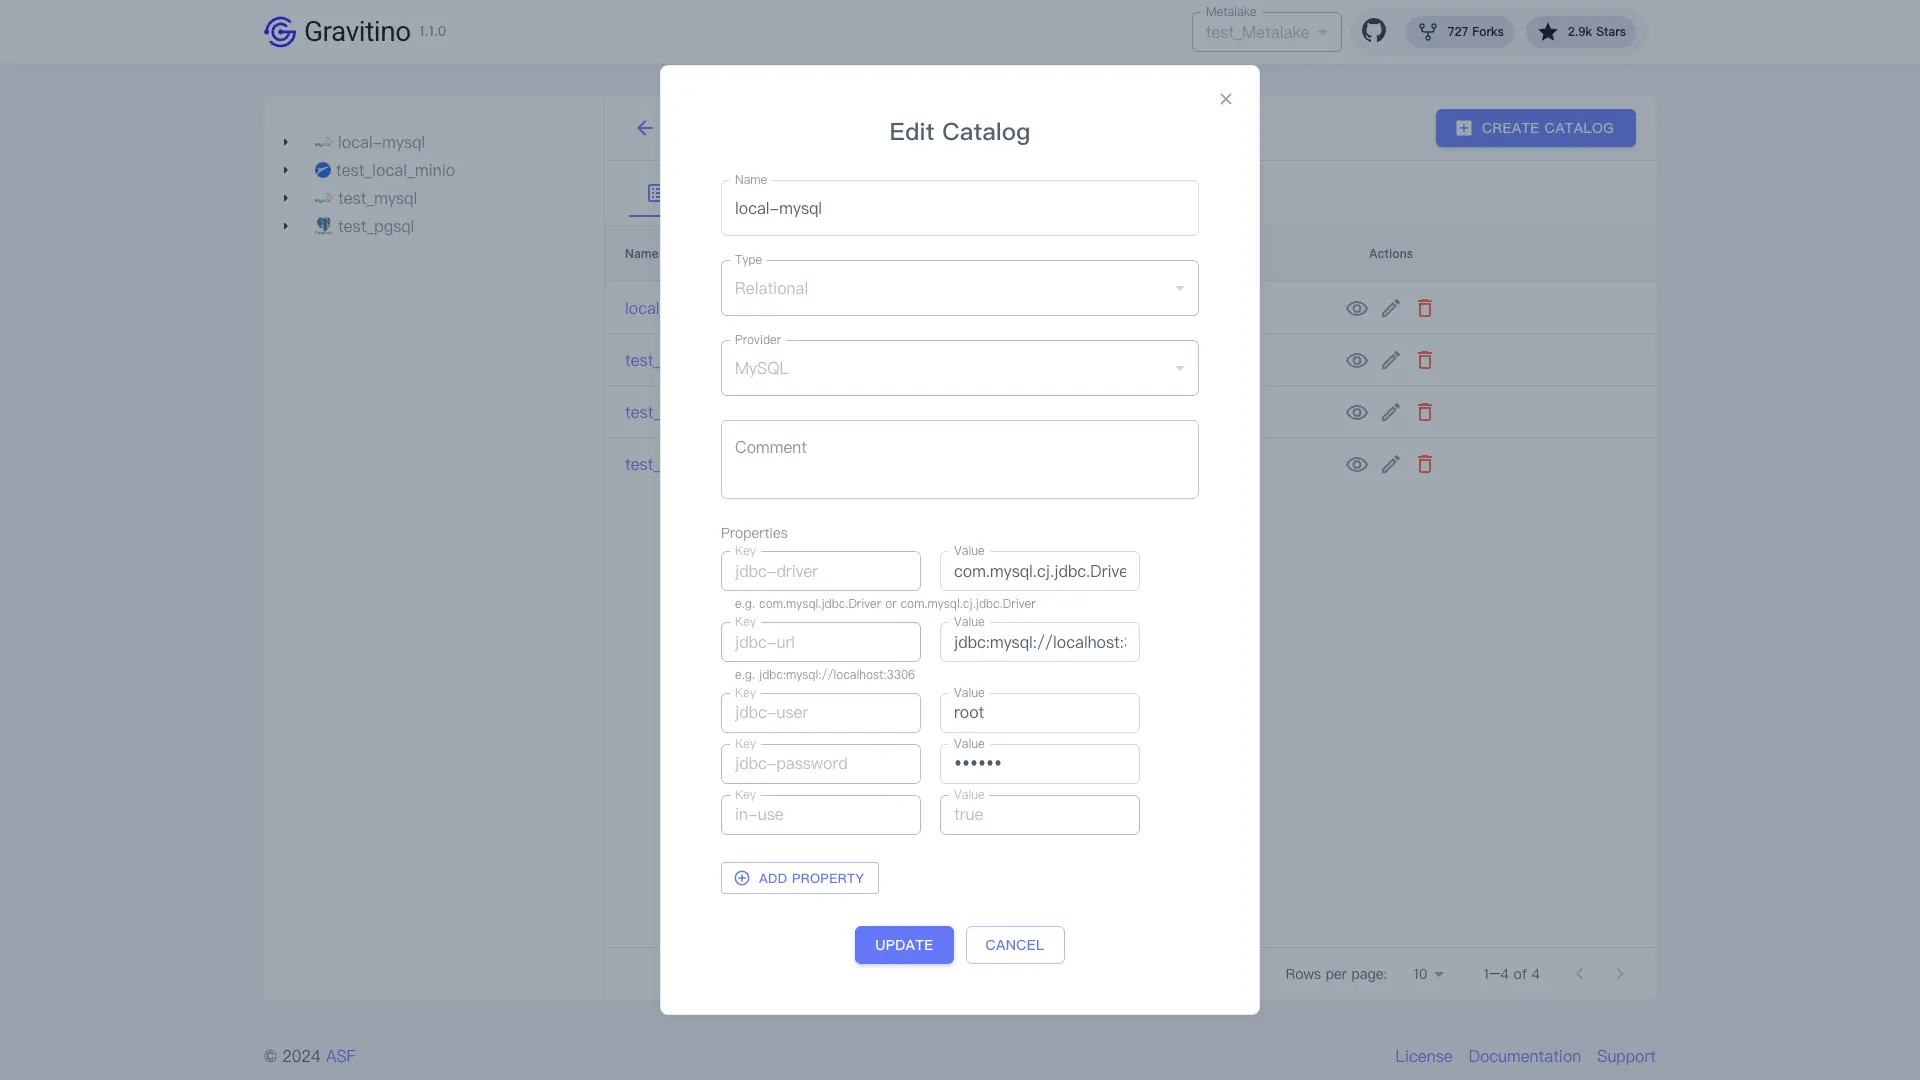Click the eye icon in third catalog row

pyautogui.click(x=1356, y=412)
